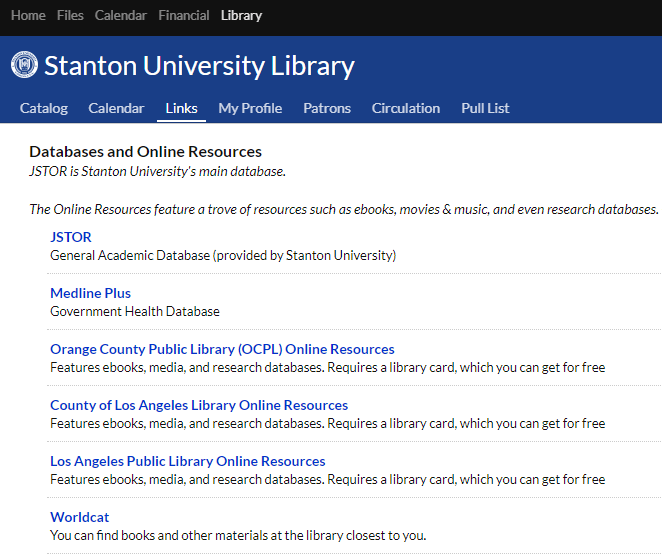Click the italic 'The Online Resources feature' paragraph
Screen dimensions: 662x556
click(344, 209)
